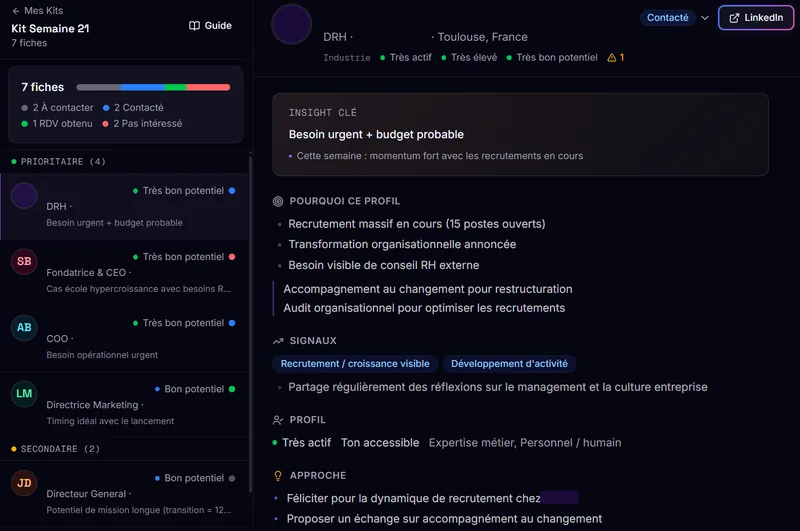The height and width of the screenshot is (531, 800).
Task: Click the DRH card avatar in list
Action: click(24, 196)
